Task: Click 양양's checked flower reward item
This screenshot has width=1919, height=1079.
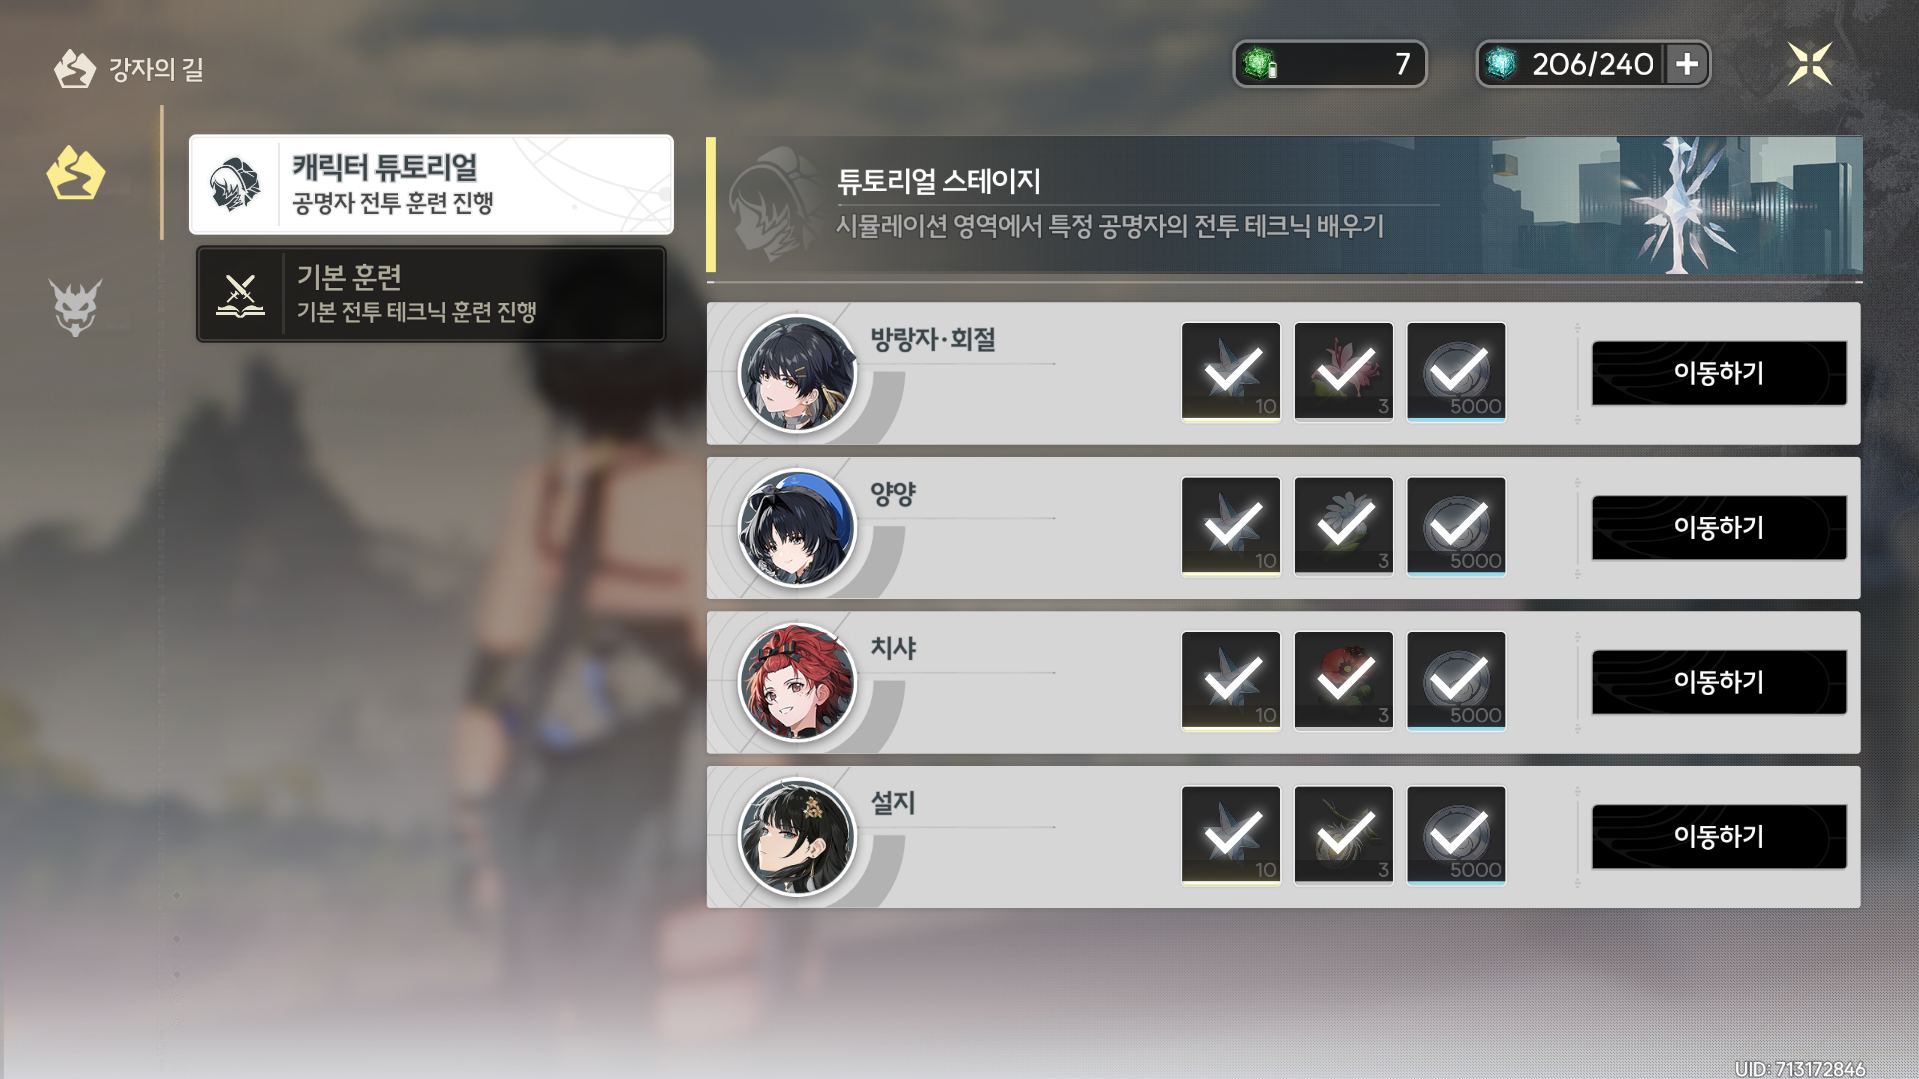Action: coord(1344,526)
